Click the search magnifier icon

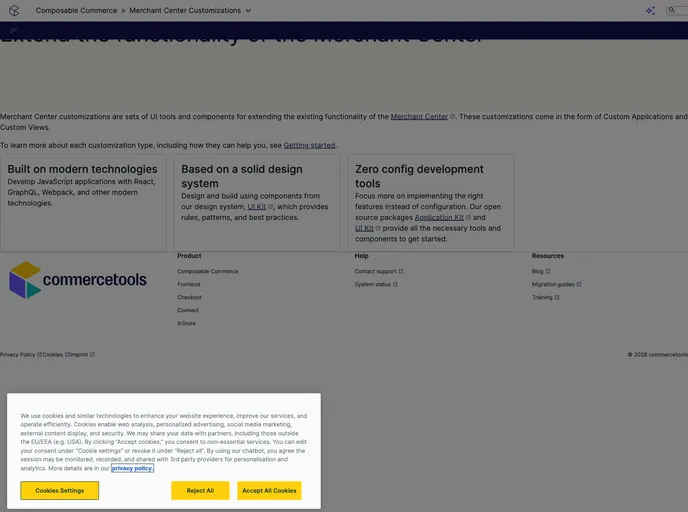click(671, 10)
